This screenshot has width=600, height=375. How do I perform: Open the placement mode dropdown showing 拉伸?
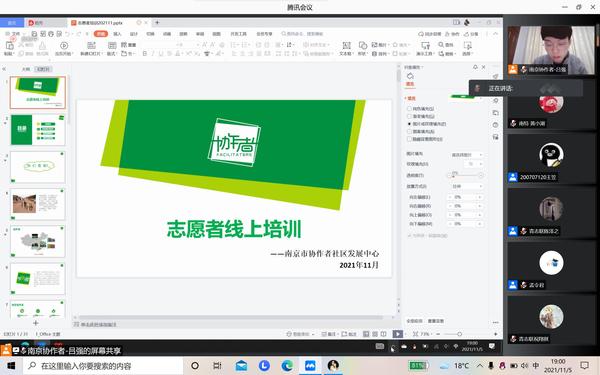click(466, 186)
